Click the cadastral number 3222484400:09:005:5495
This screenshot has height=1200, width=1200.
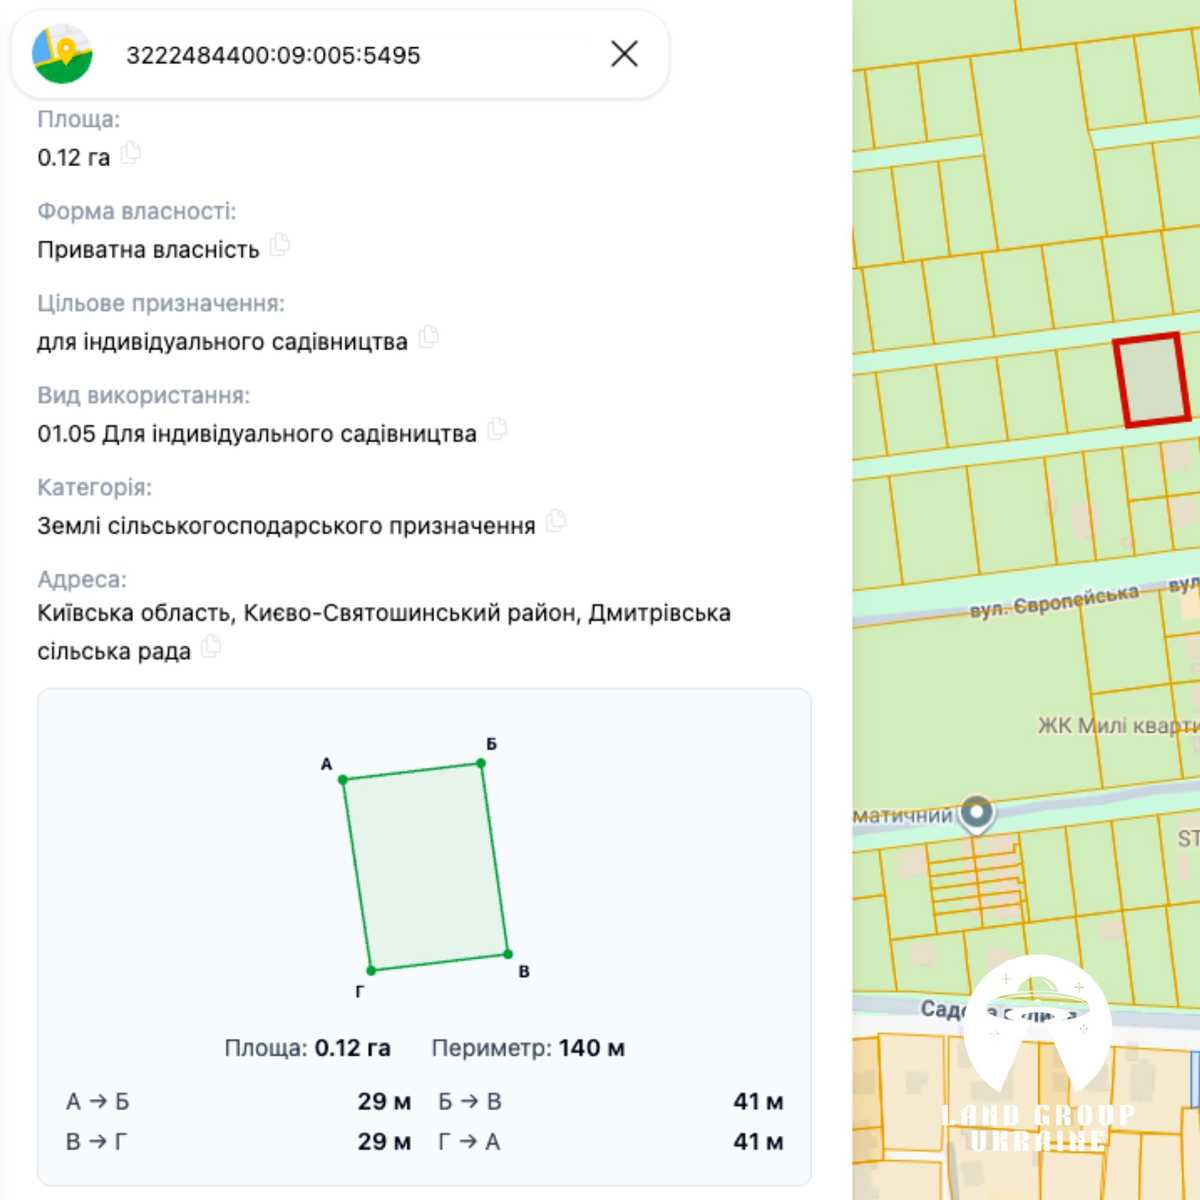point(273,55)
